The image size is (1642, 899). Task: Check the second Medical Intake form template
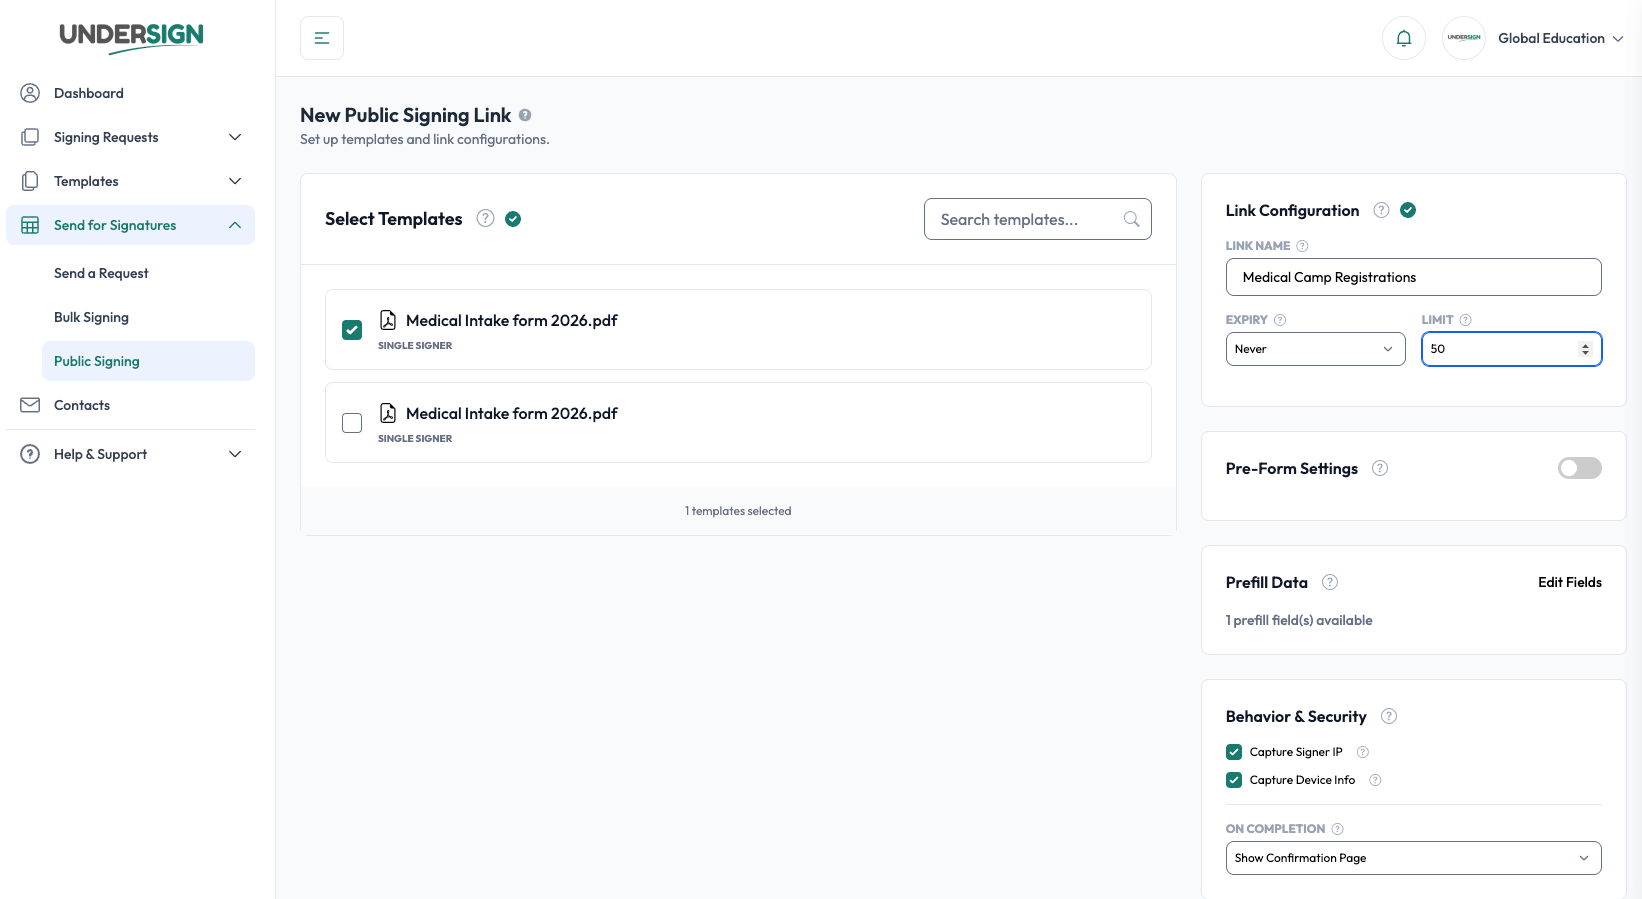point(352,423)
